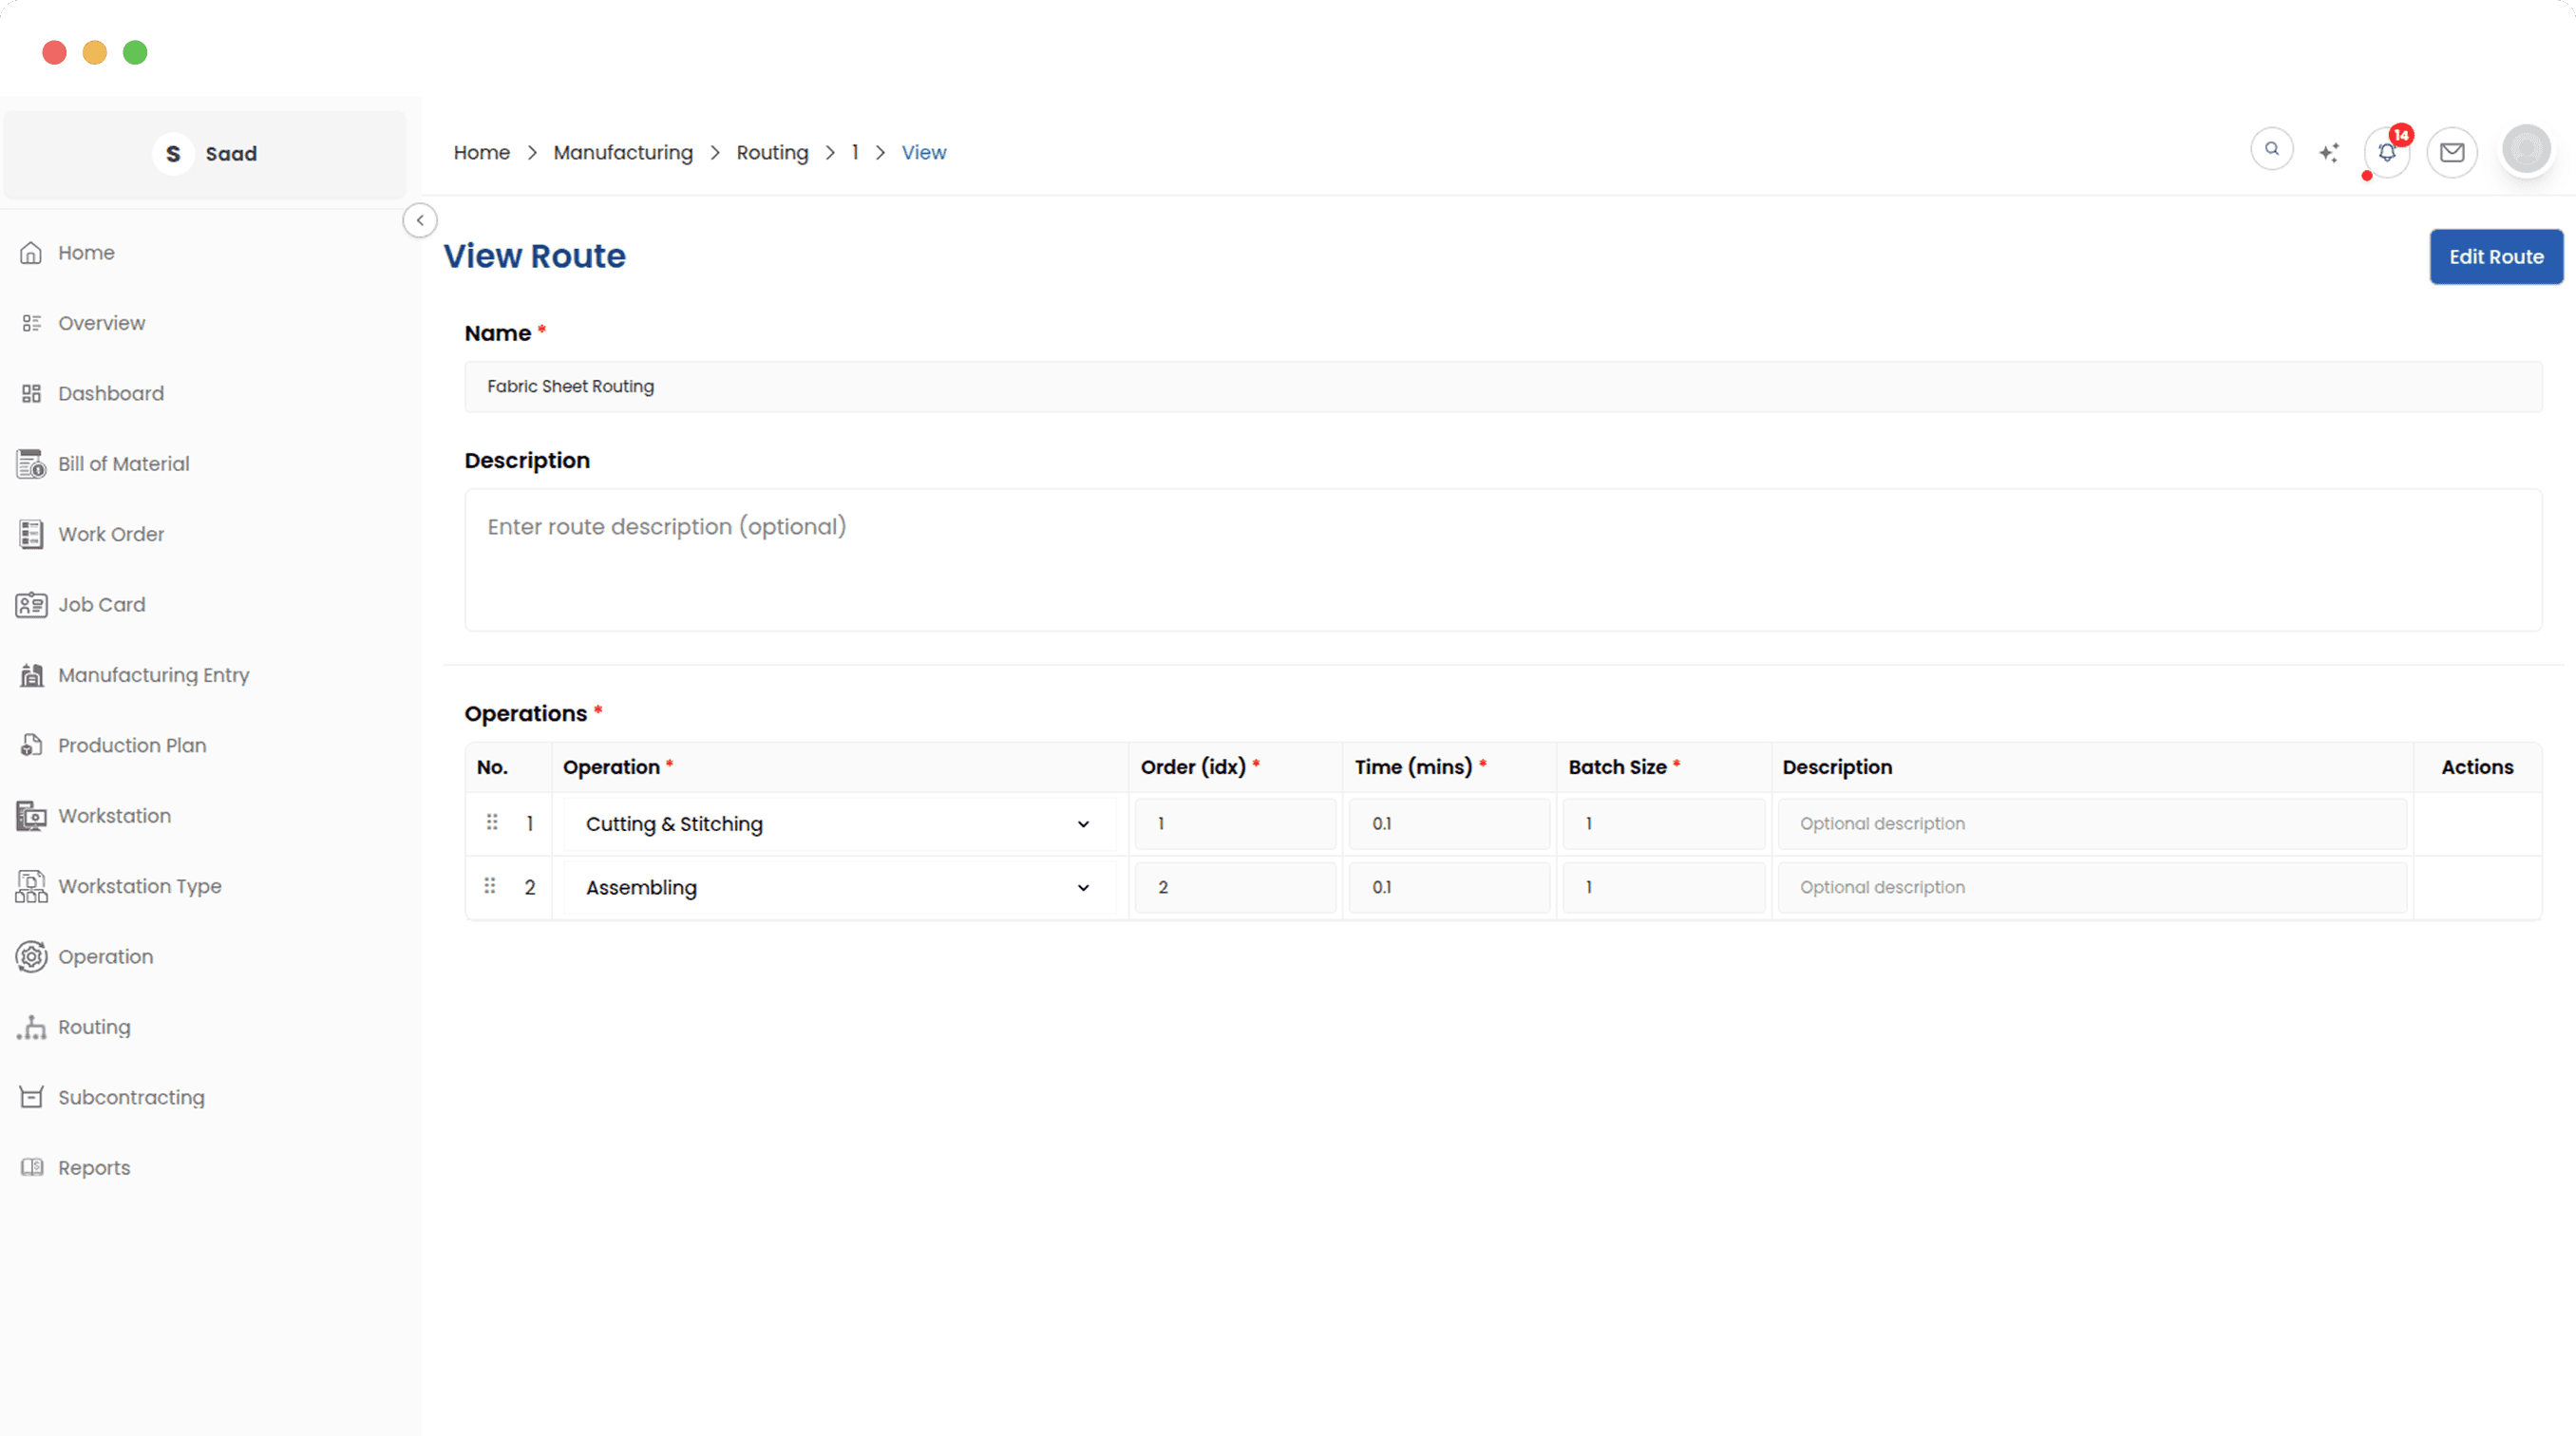Click the Routing breadcrumb link
The height and width of the screenshot is (1436, 2576).
coord(772,153)
